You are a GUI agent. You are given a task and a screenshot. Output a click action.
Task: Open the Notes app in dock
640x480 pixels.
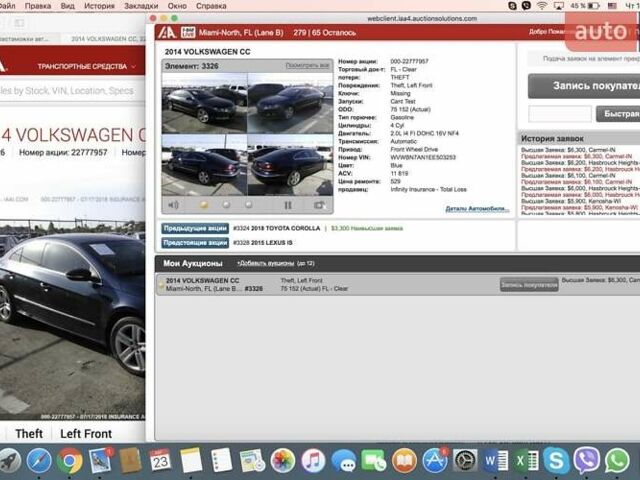point(191,460)
